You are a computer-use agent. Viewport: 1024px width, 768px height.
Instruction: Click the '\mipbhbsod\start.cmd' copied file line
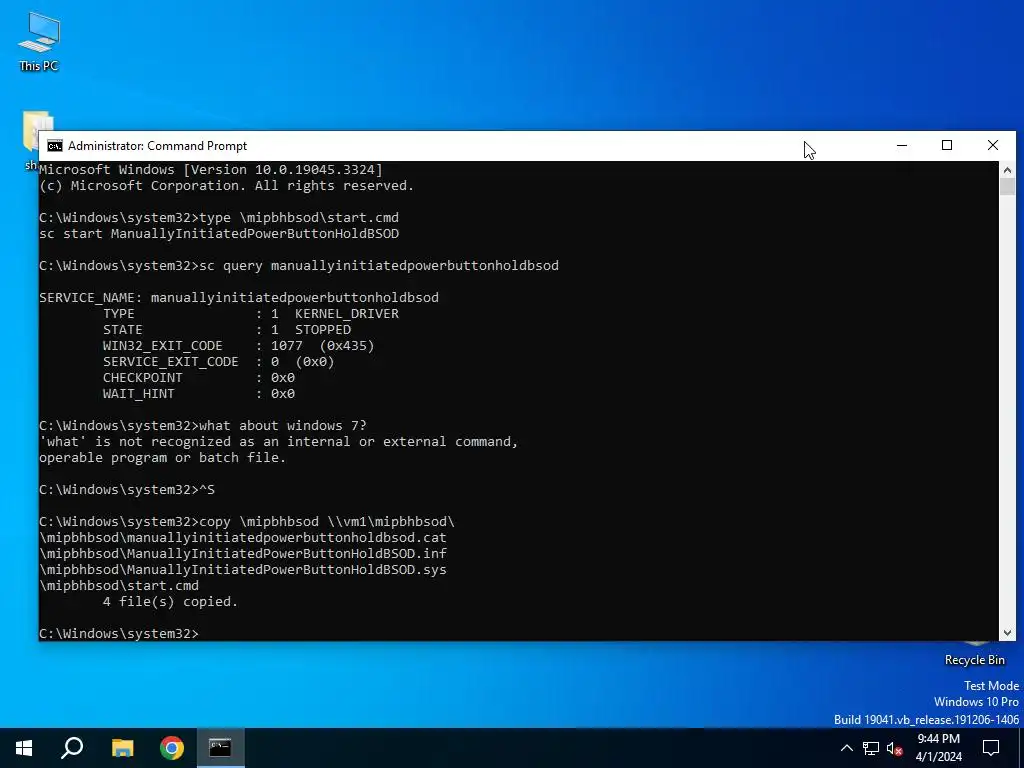(x=119, y=586)
